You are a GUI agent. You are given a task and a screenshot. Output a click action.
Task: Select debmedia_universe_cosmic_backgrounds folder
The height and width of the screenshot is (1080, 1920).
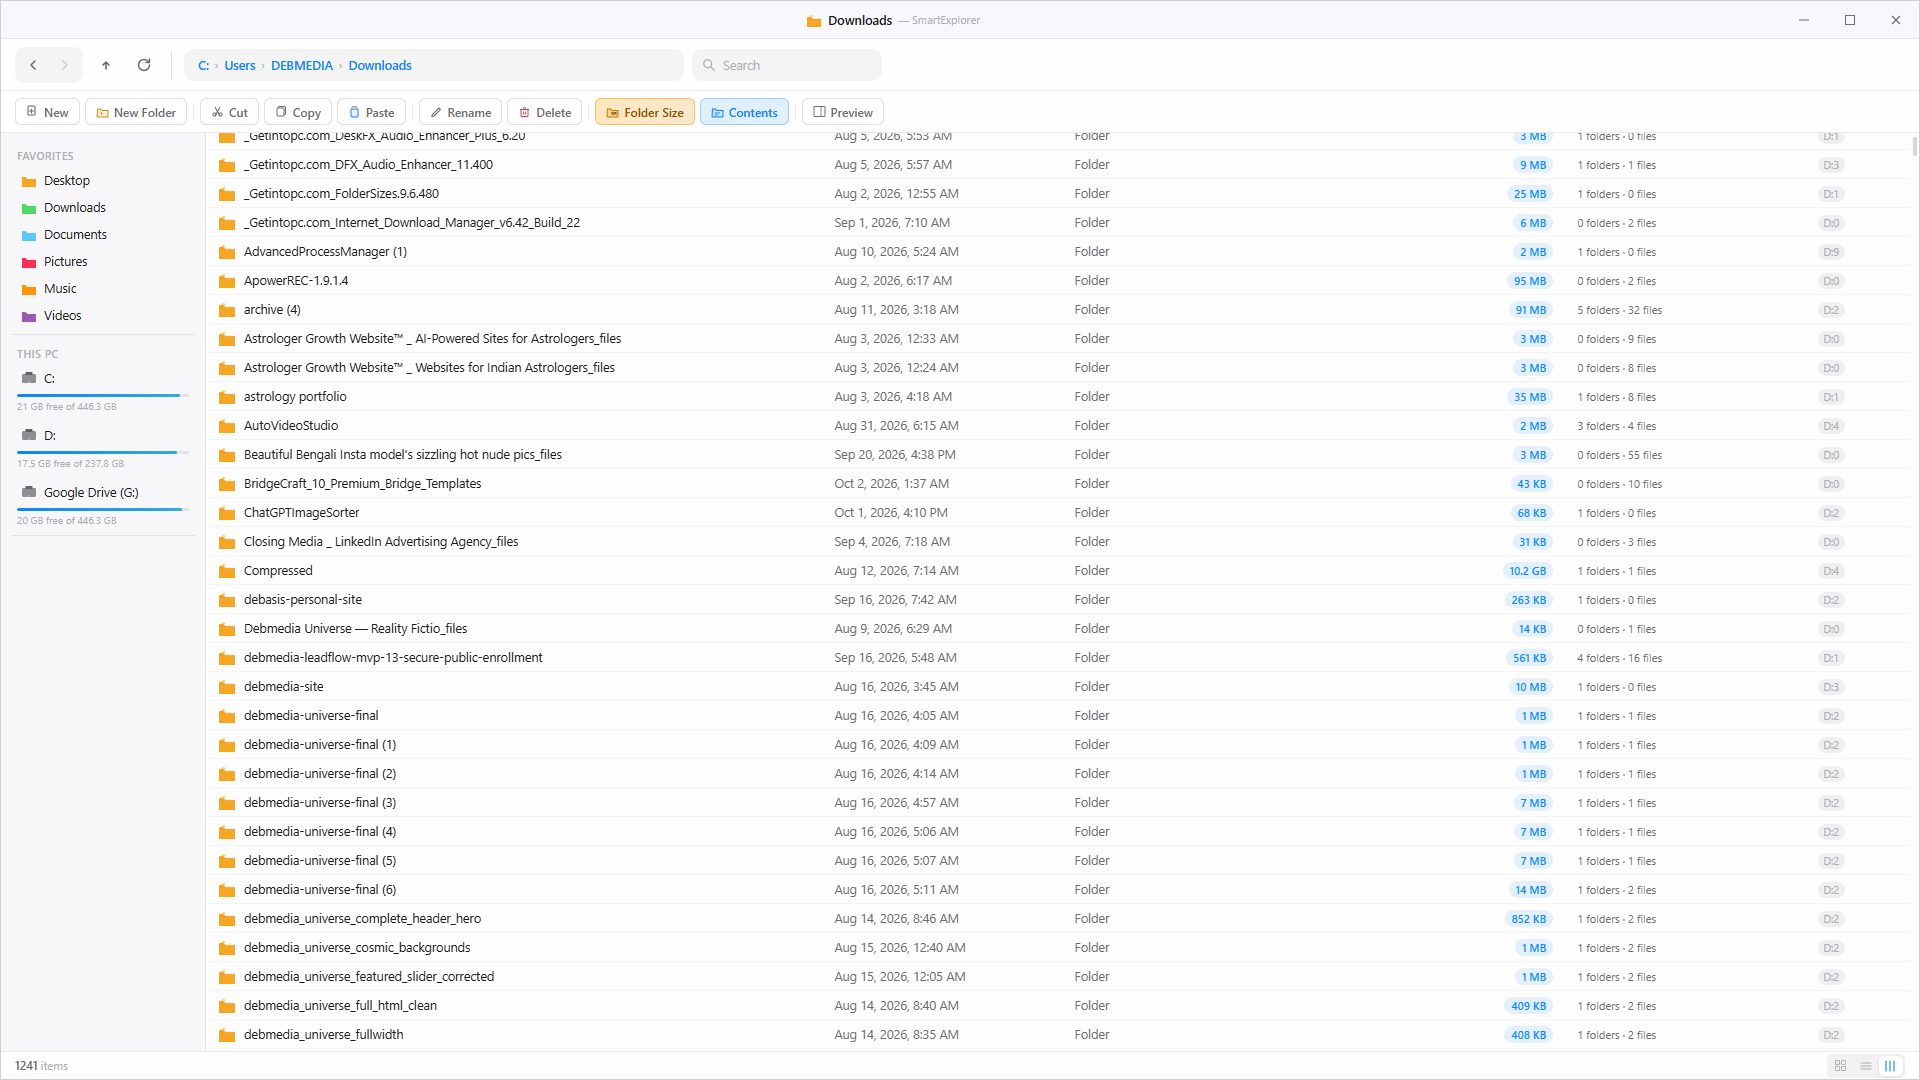(1060, 948)
